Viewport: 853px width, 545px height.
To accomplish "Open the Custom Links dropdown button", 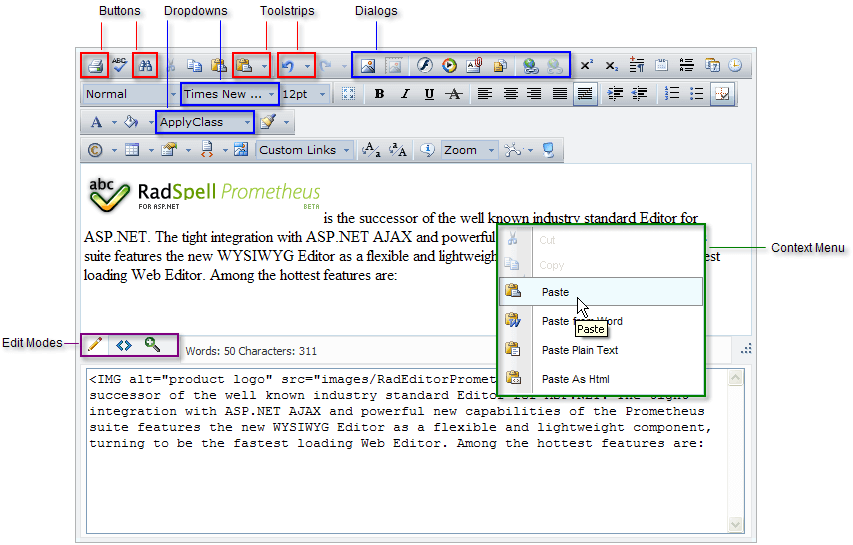I will [x=304, y=150].
